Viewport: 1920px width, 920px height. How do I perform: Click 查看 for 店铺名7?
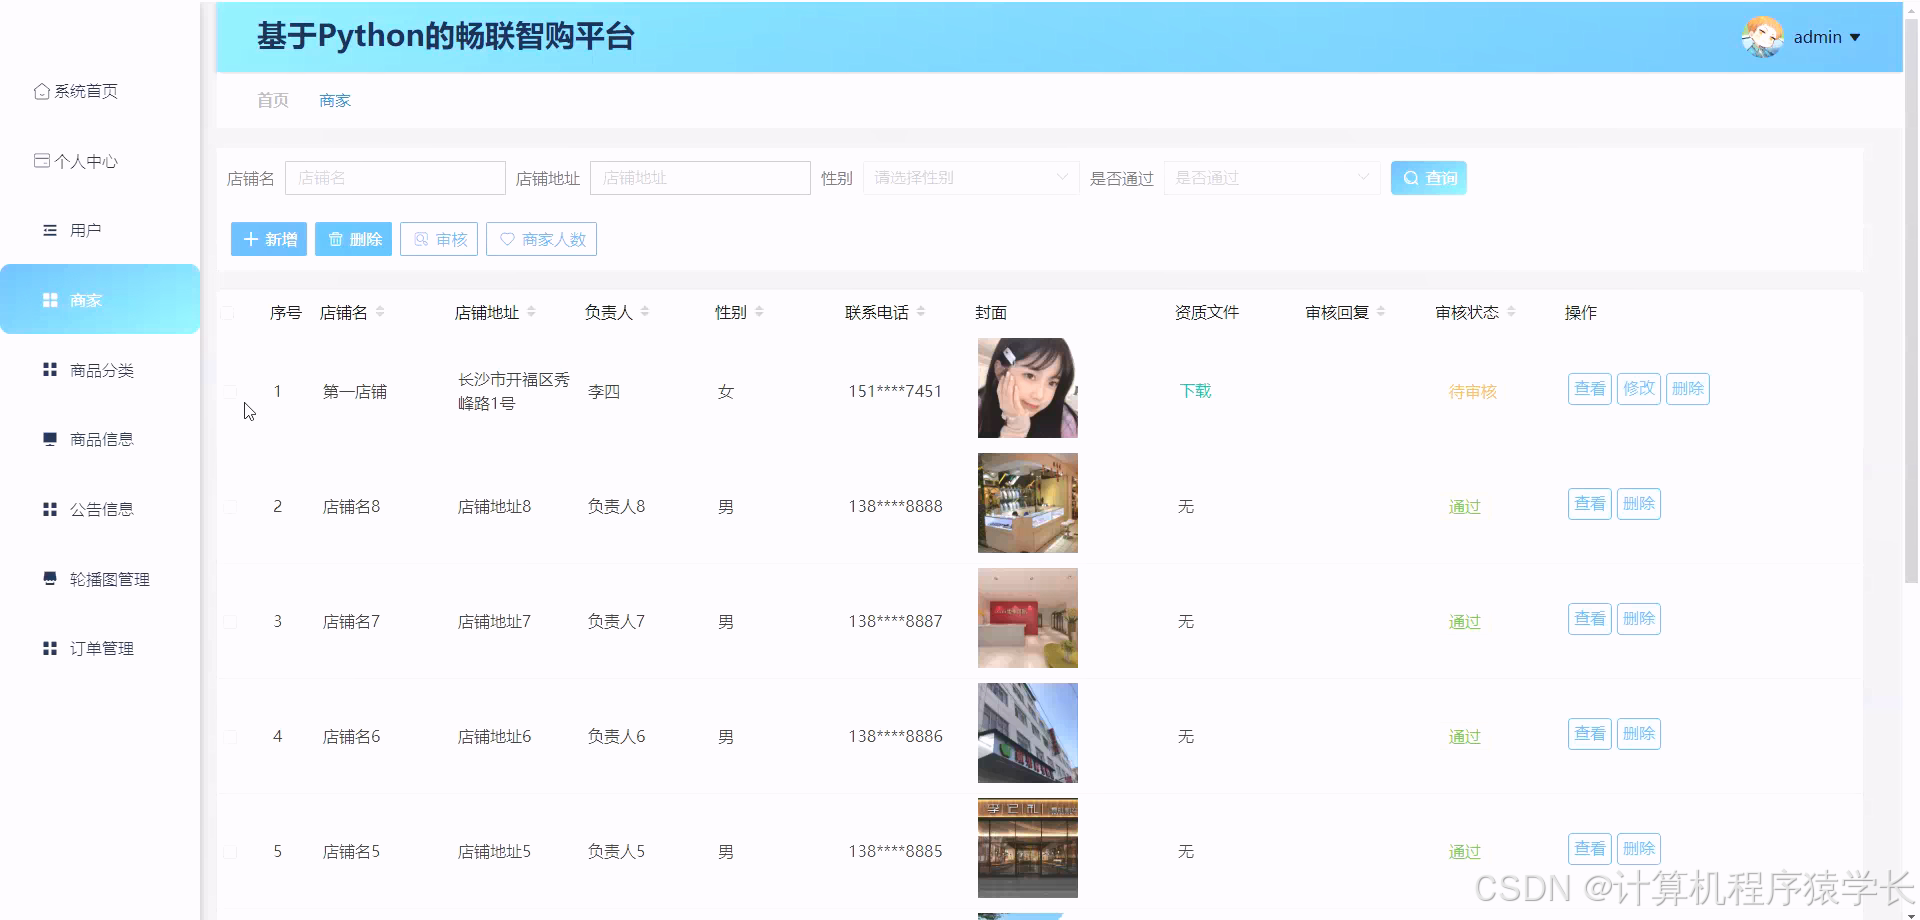click(1589, 618)
